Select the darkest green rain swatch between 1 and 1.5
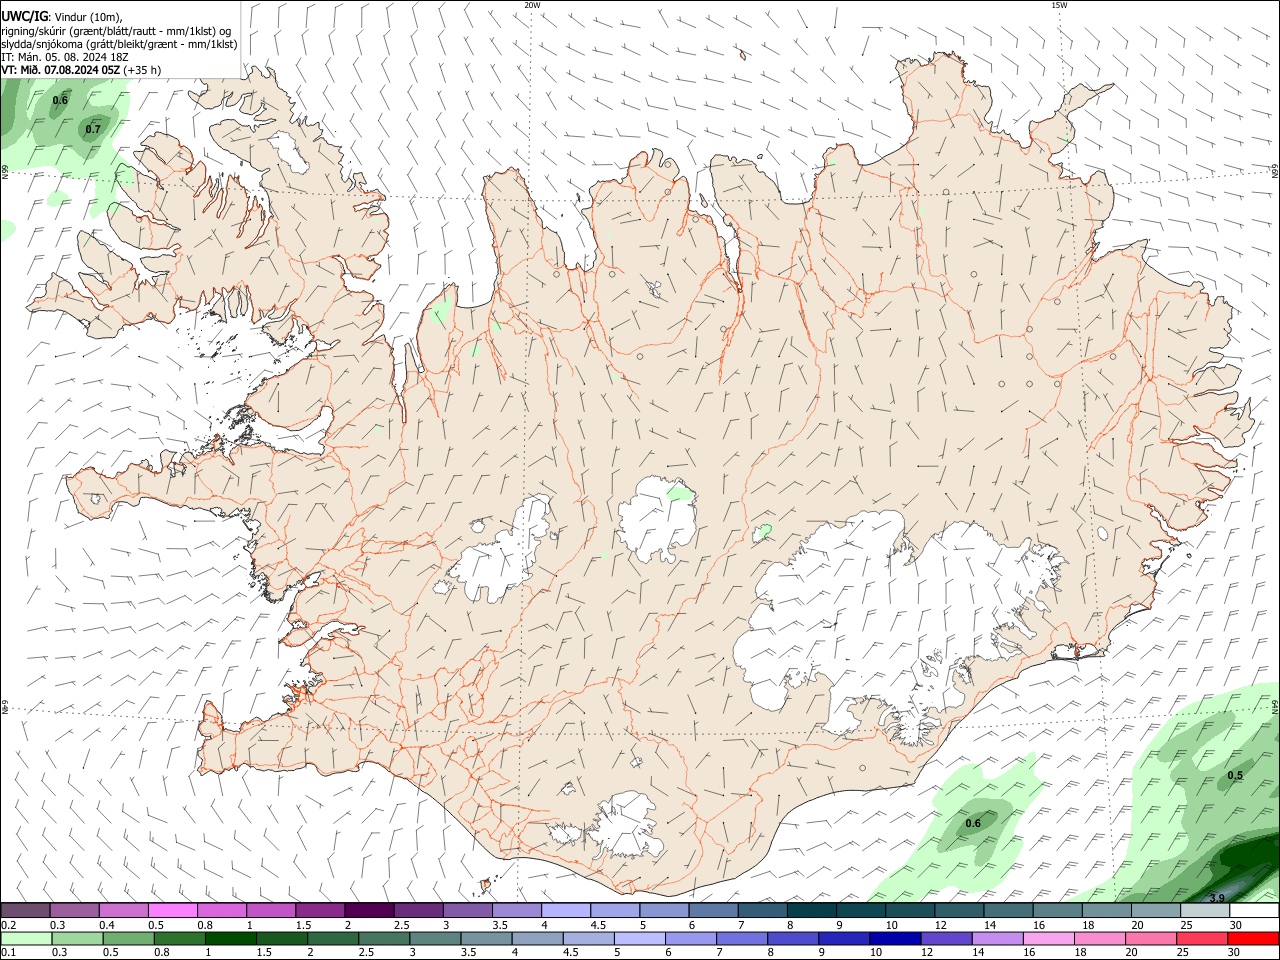The image size is (1280, 960). [230, 938]
